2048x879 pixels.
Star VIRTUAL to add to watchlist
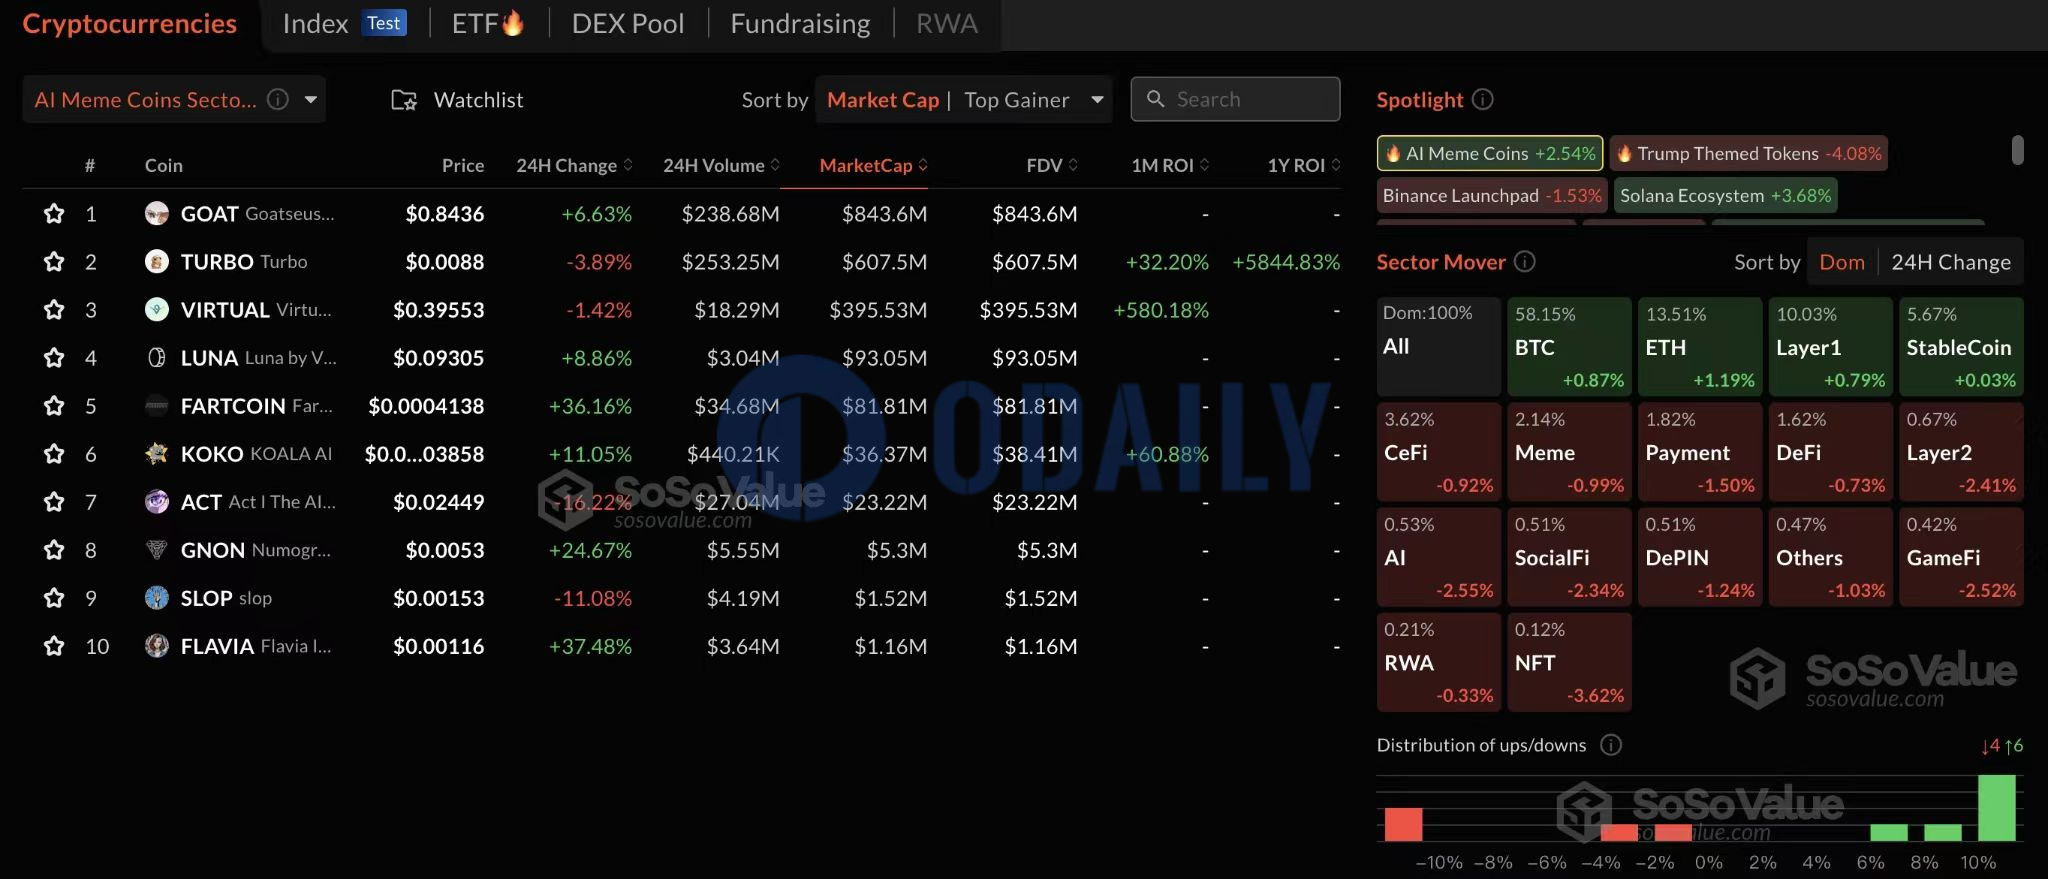(x=54, y=310)
